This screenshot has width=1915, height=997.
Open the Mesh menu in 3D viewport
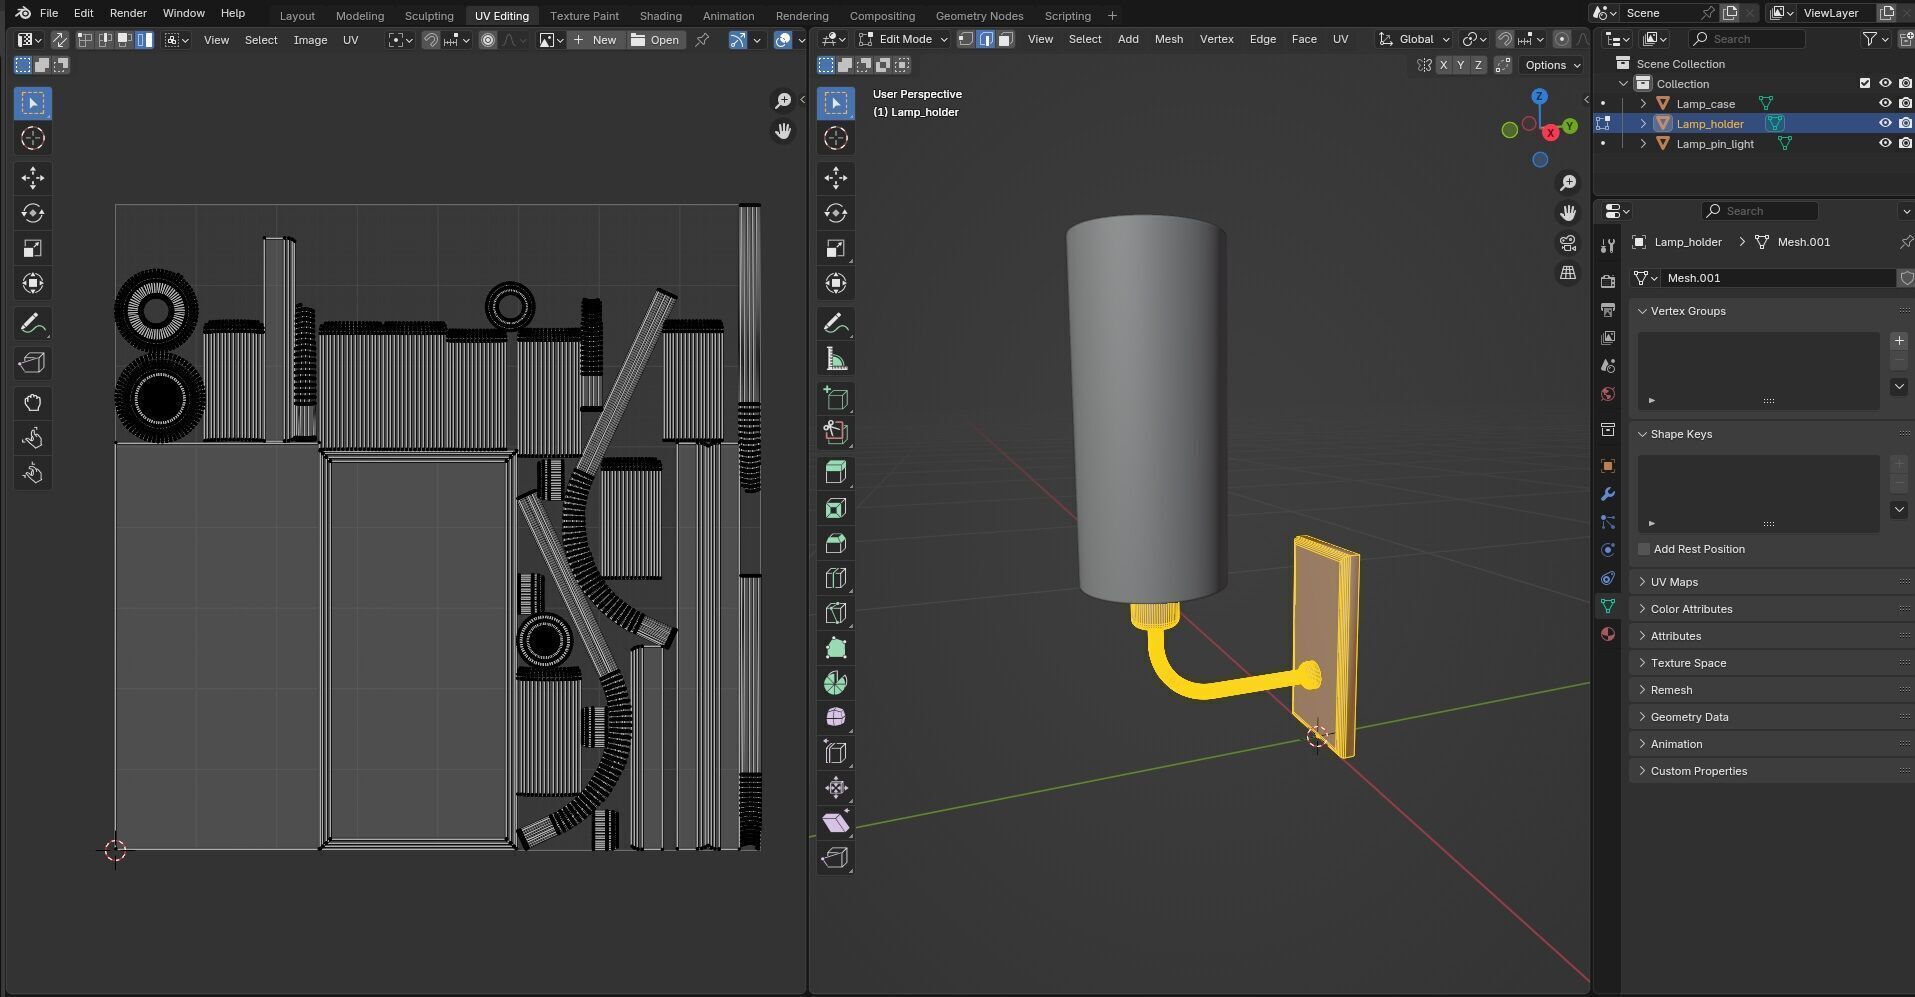click(1168, 39)
